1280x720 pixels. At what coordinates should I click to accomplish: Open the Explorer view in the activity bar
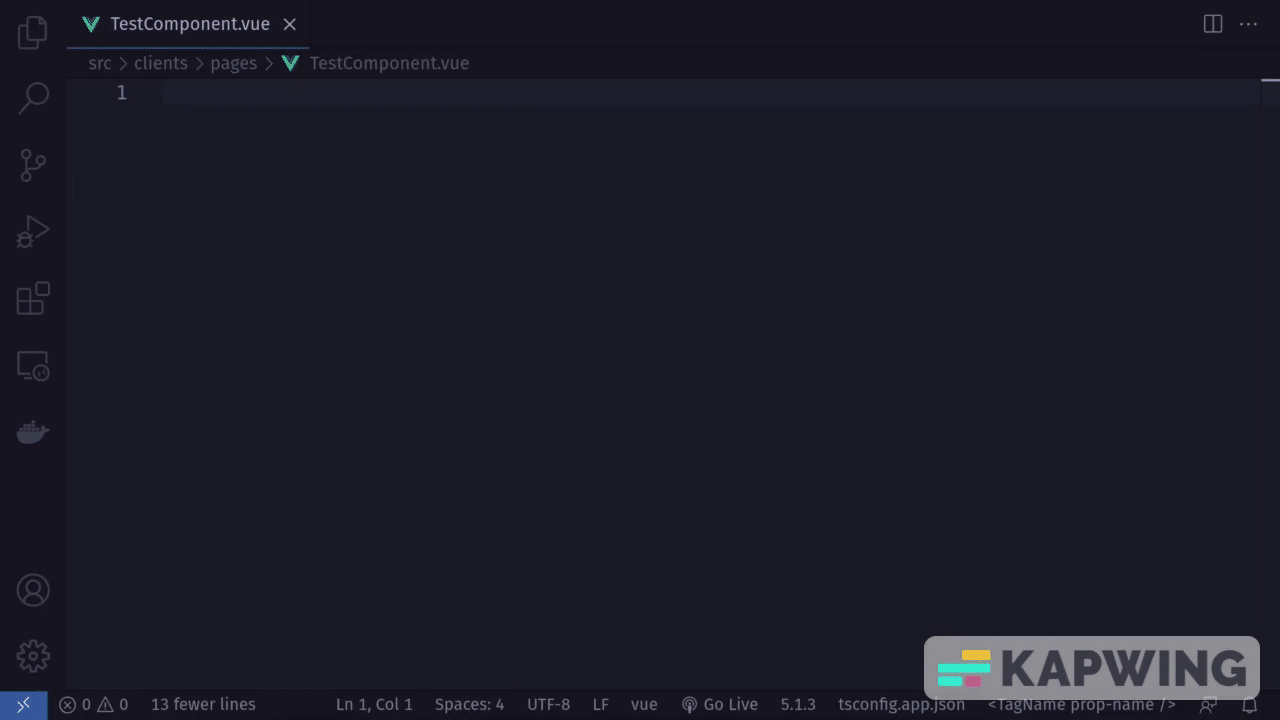(x=33, y=32)
